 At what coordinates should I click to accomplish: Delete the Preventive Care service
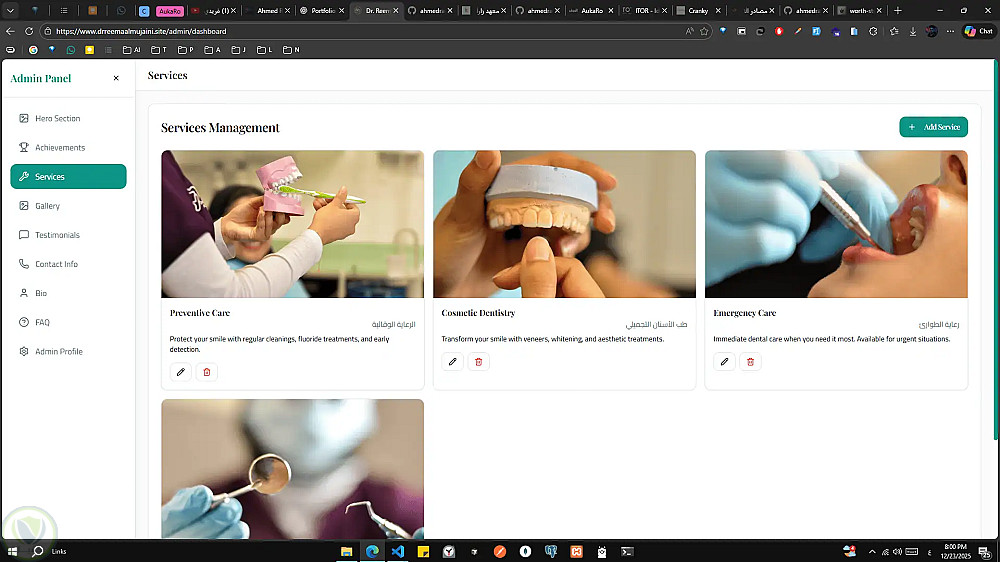[x=207, y=372]
